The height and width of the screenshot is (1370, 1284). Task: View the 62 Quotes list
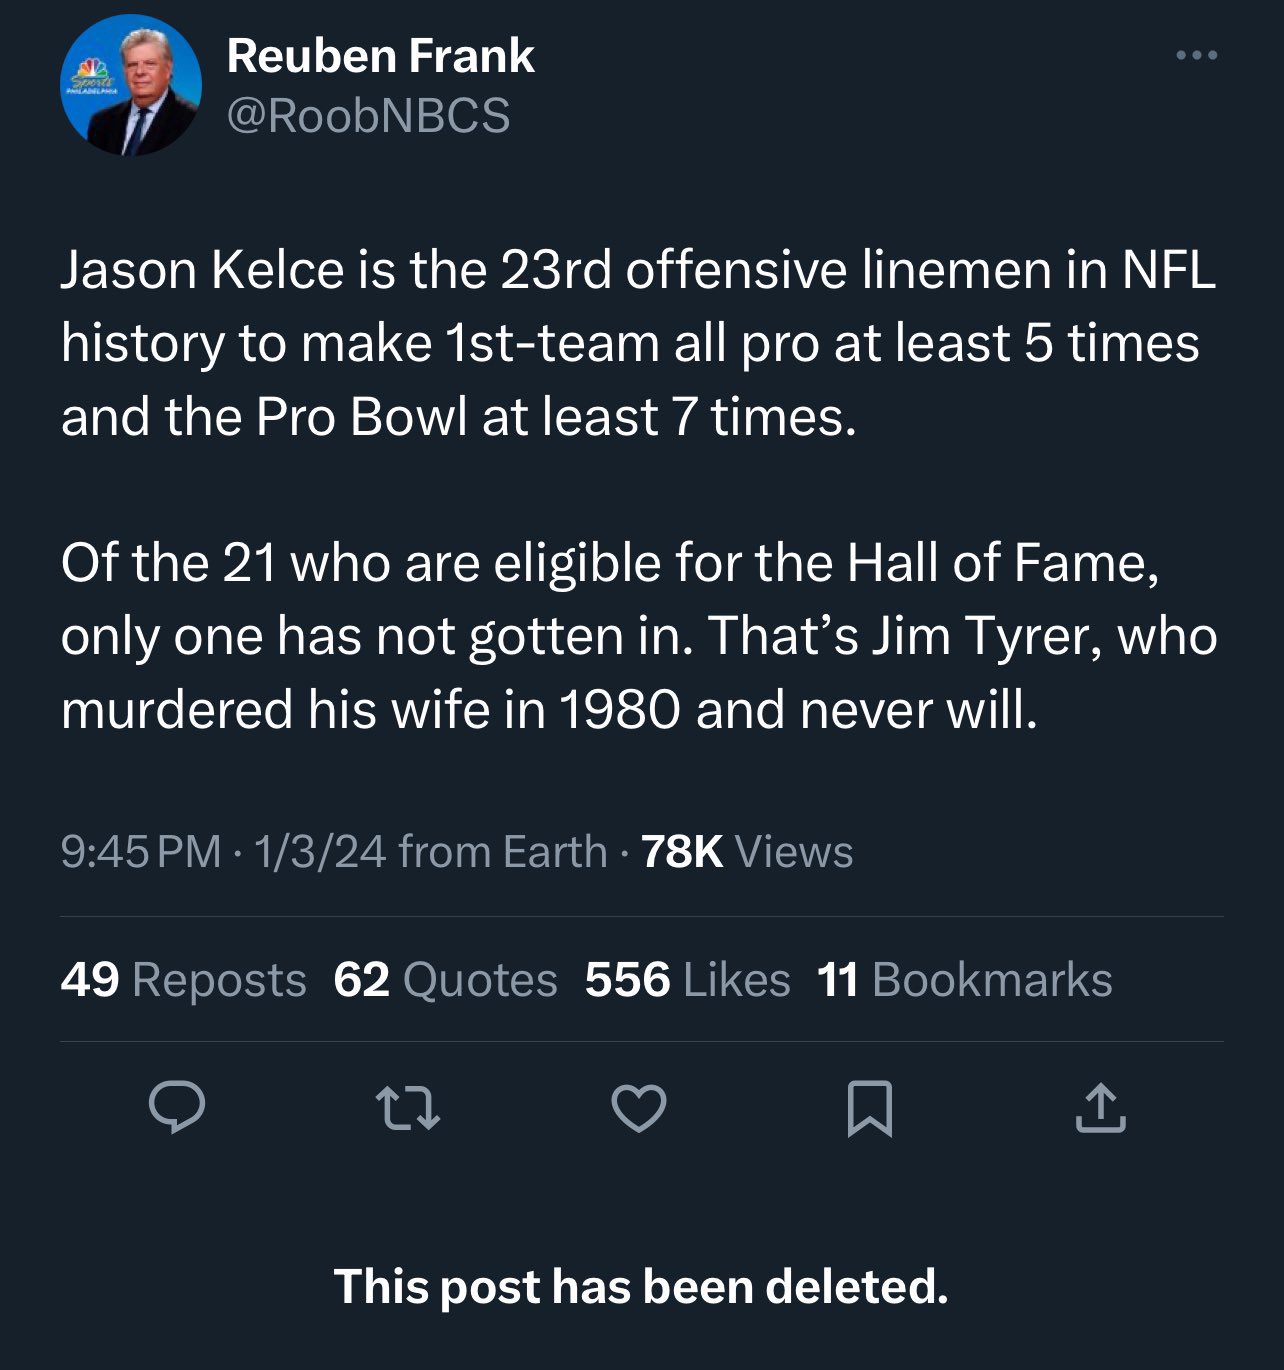click(445, 980)
